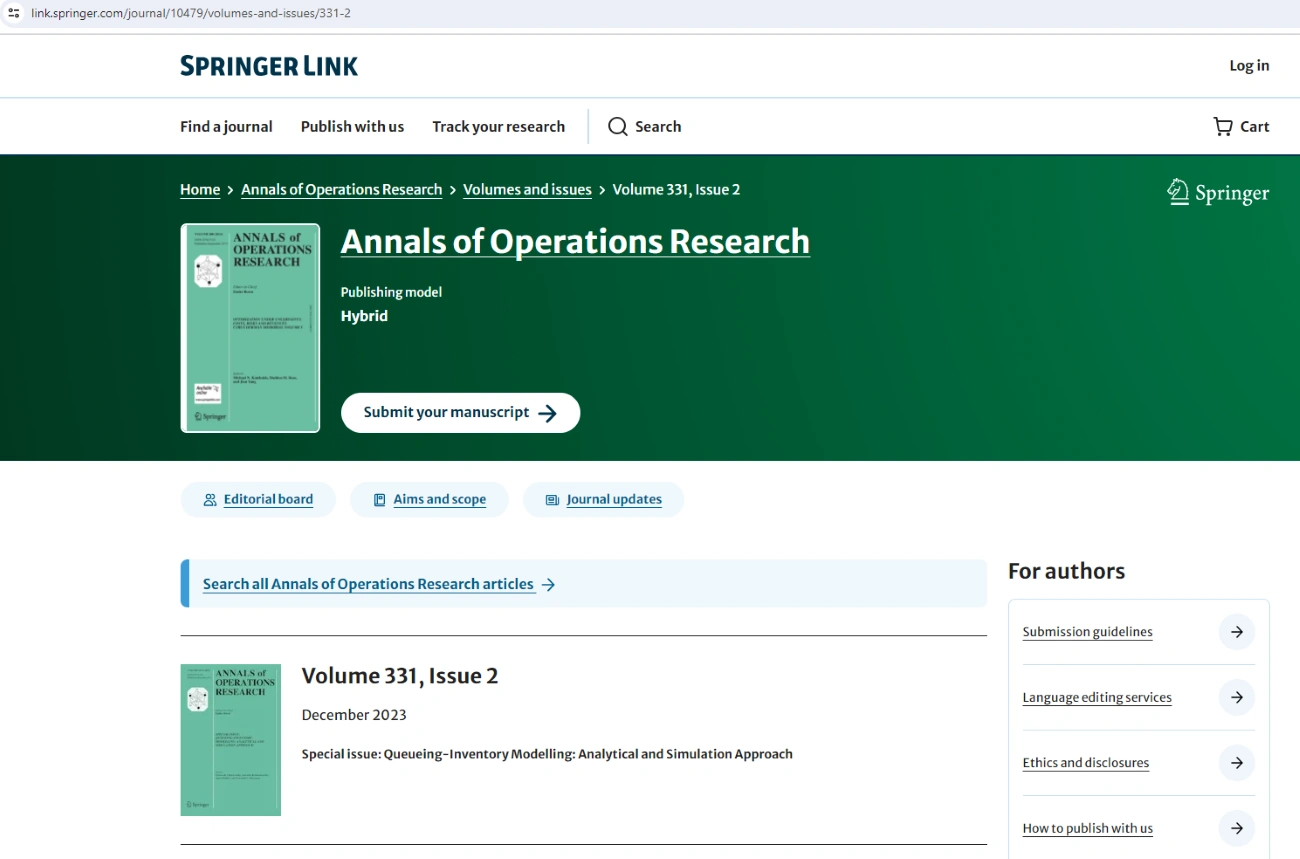This screenshot has width=1300, height=859.
Task: Click the Annals of Operations Research title heading
Action: (x=575, y=241)
